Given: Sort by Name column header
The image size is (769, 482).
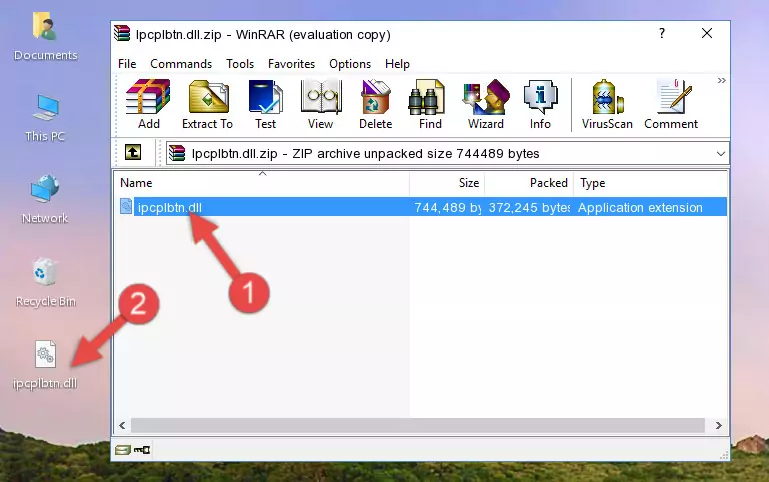Looking at the screenshot, I should (x=262, y=183).
